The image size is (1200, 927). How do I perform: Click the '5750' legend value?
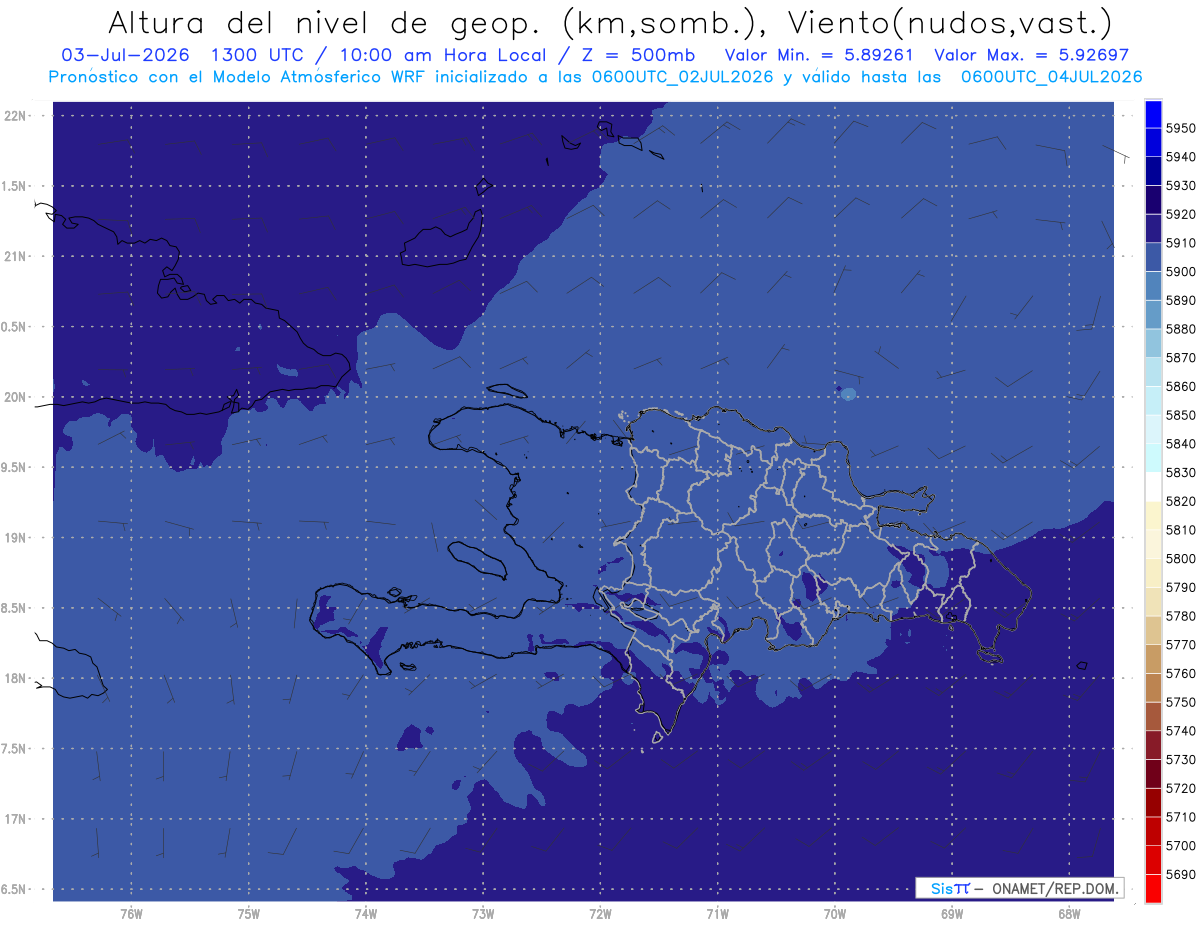(x=1180, y=702)
